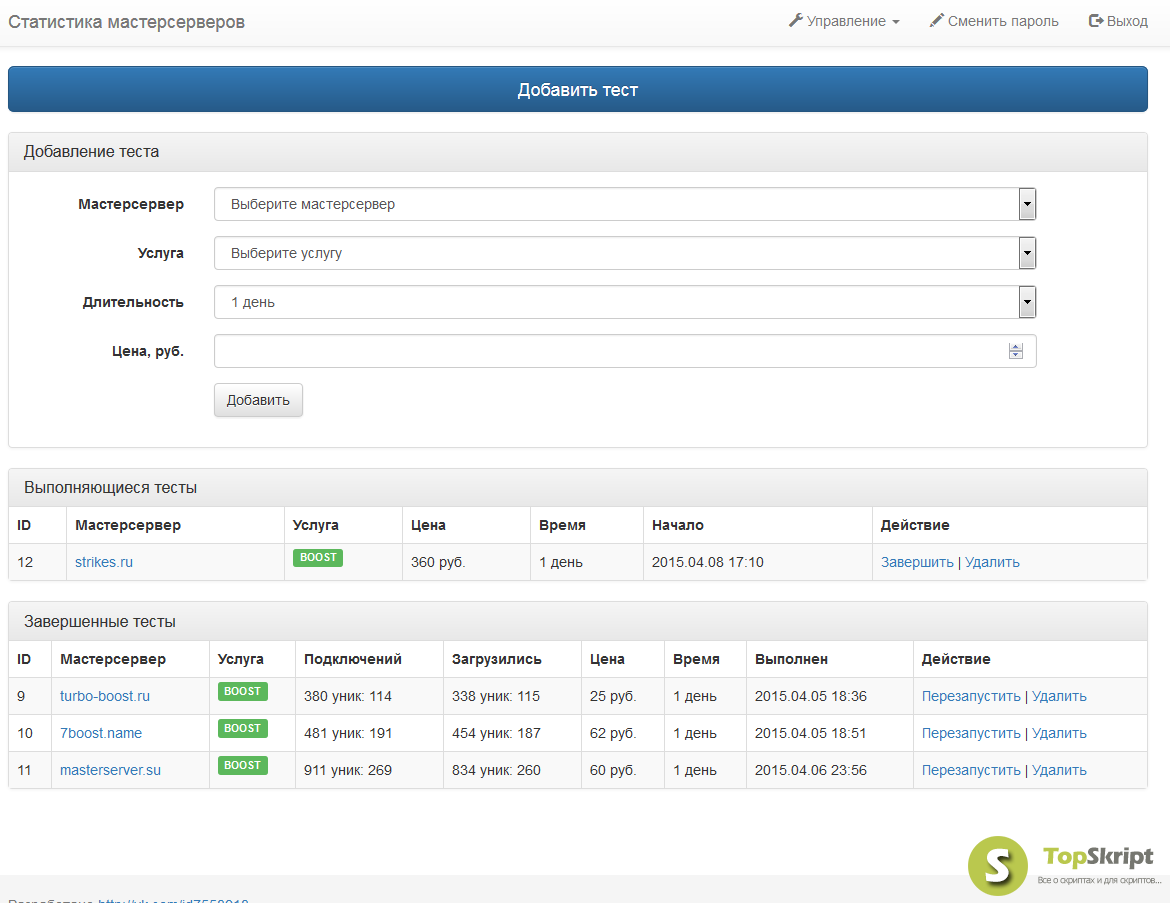Open the Услуга dropdown list
The height and width of the screenshot is (903, 1170).
625,253
